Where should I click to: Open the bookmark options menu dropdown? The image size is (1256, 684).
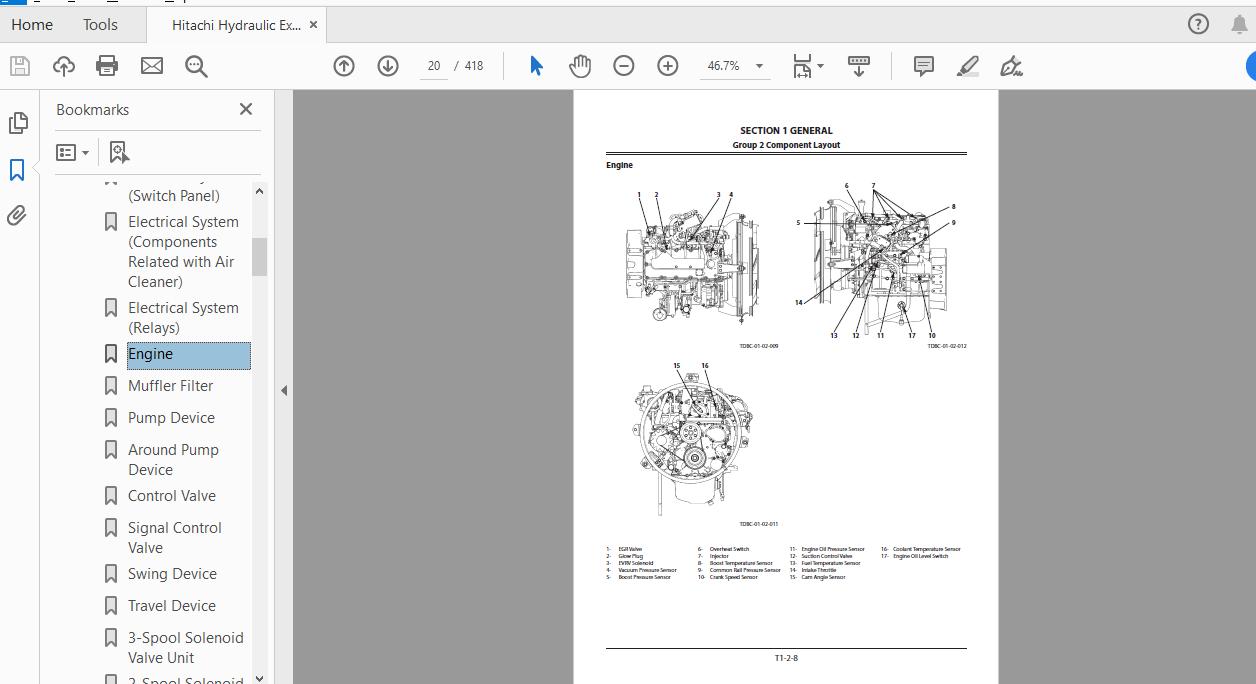73,152
